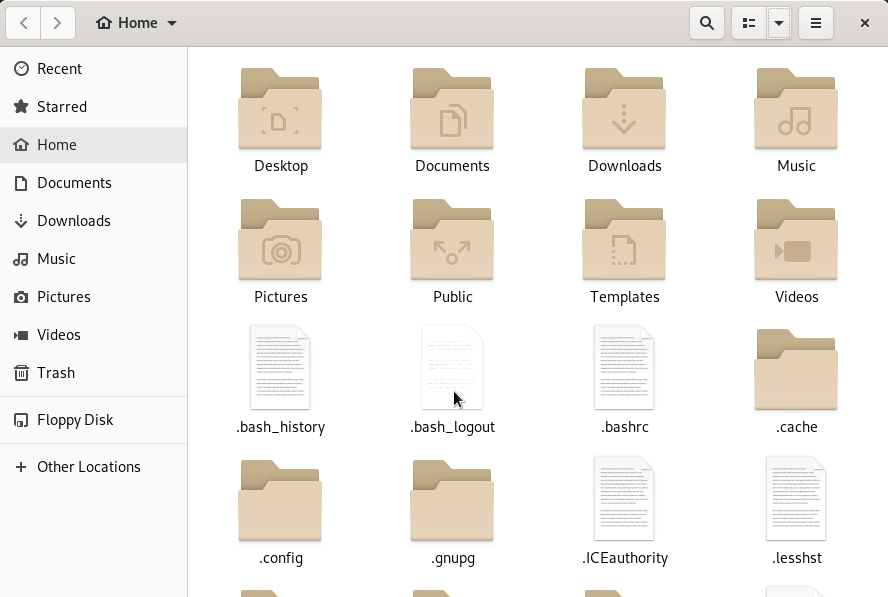Select the Pictures folder with camera icon

coord(280,240)
